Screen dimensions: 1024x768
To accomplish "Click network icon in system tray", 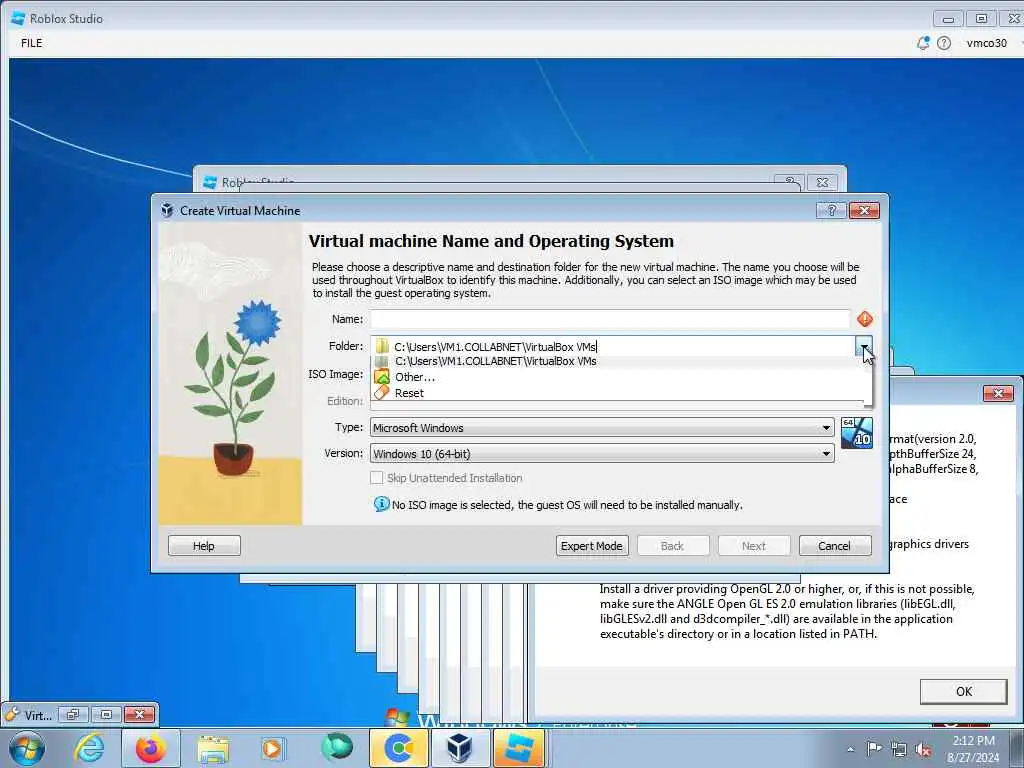I will pos(899,750).
